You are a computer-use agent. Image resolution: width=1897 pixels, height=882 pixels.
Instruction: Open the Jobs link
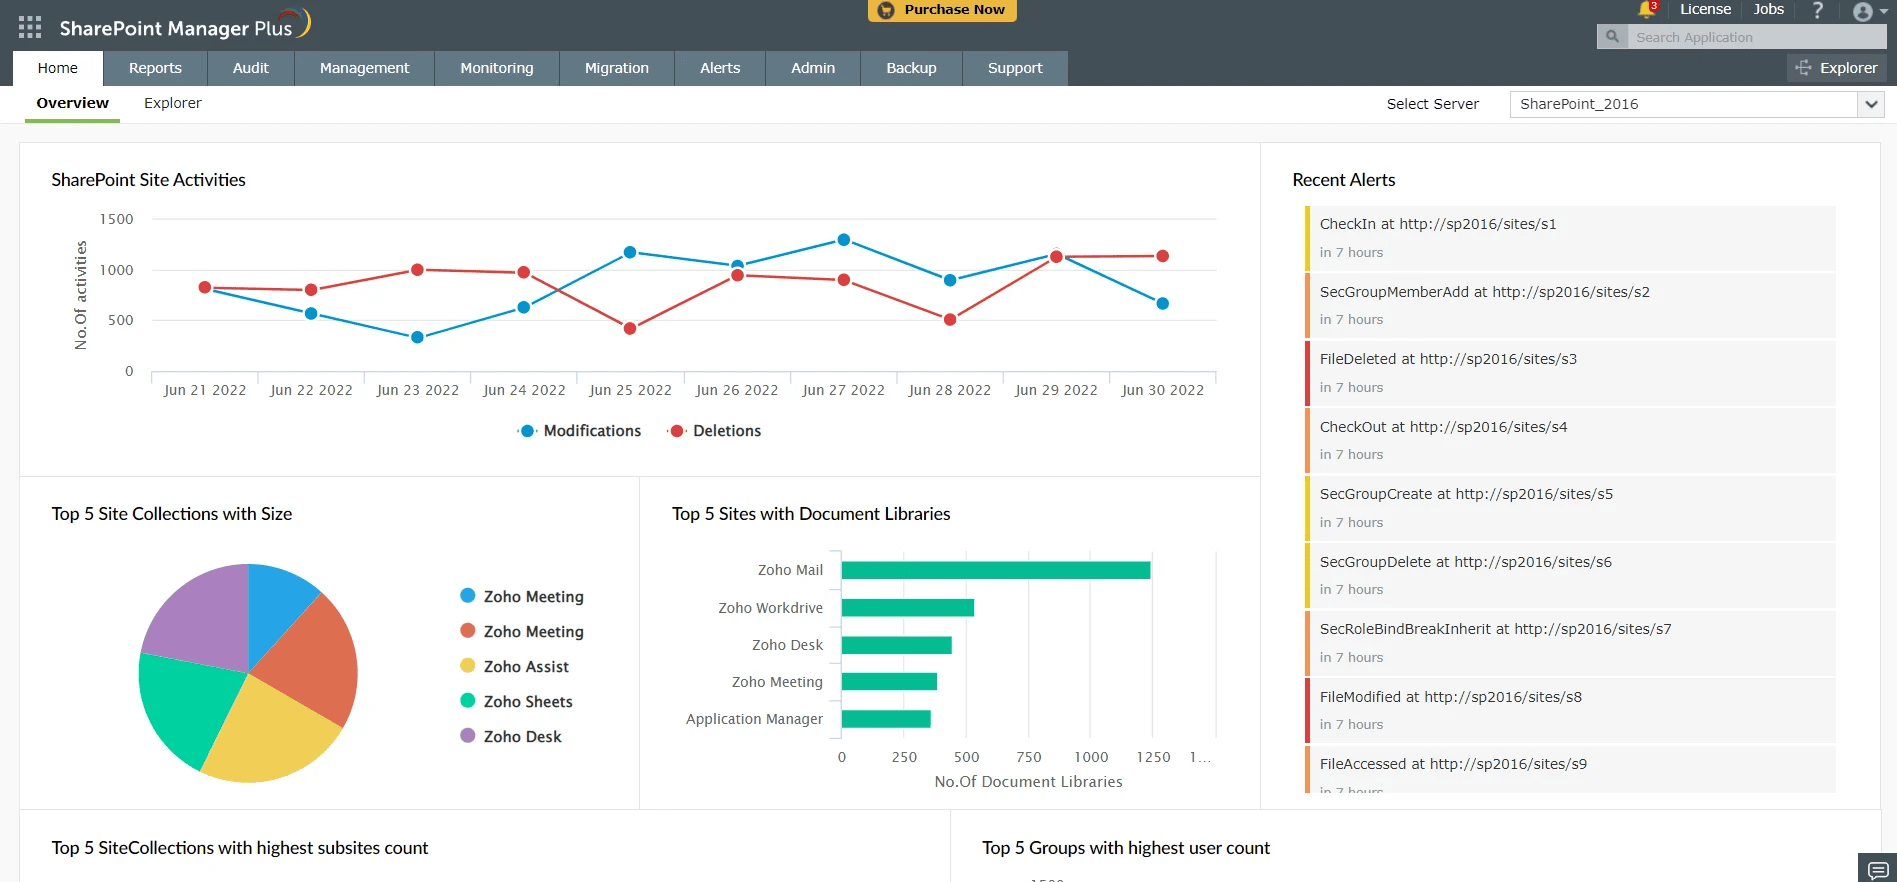(1768, 9)
